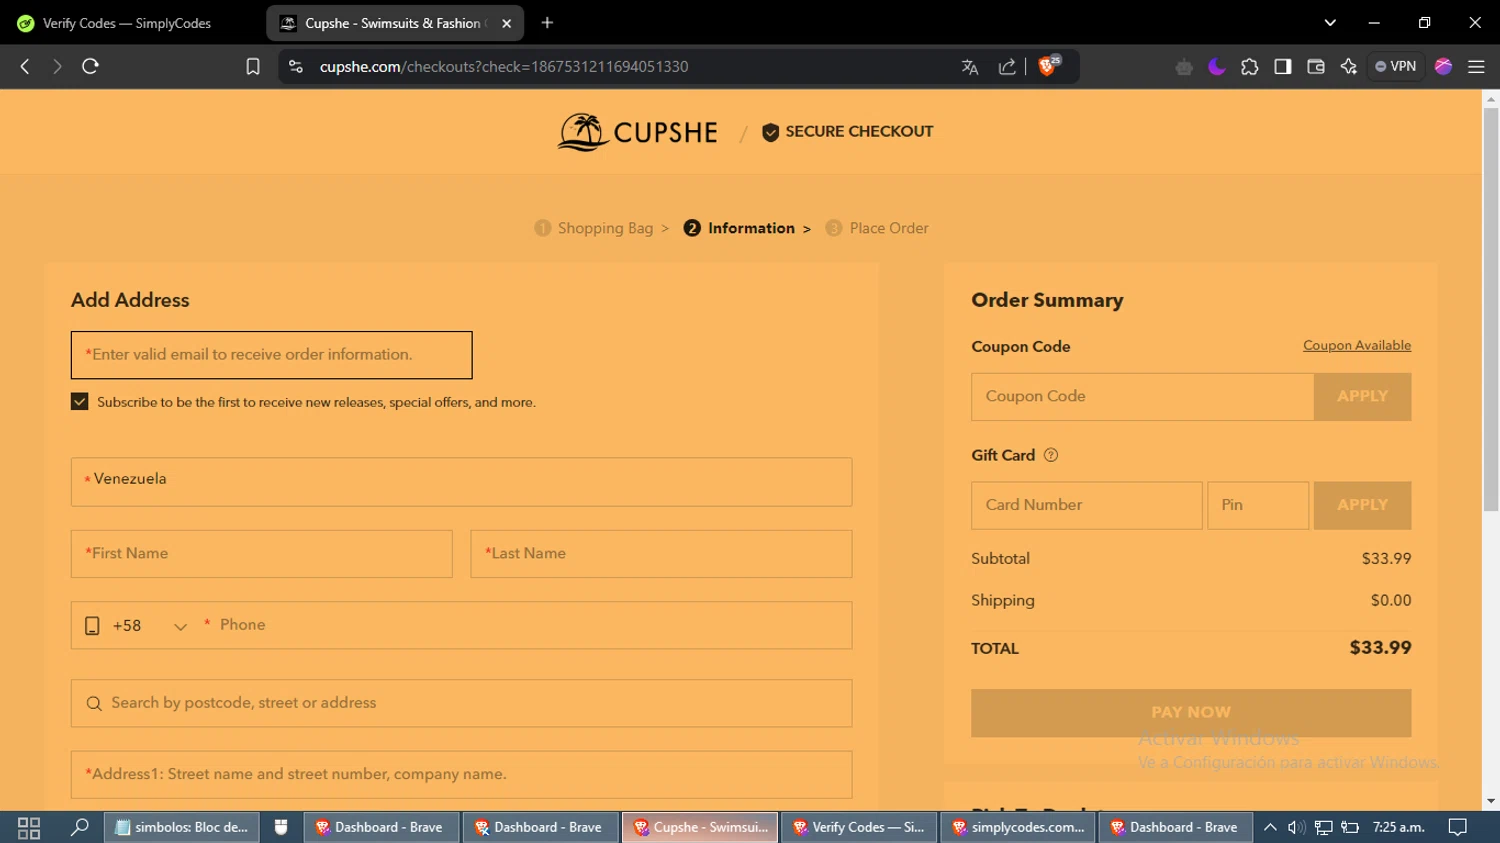This screenshot has height=843, width=1500.
Task: Open Brave Shields lion icon
Action: point(1048,66)
